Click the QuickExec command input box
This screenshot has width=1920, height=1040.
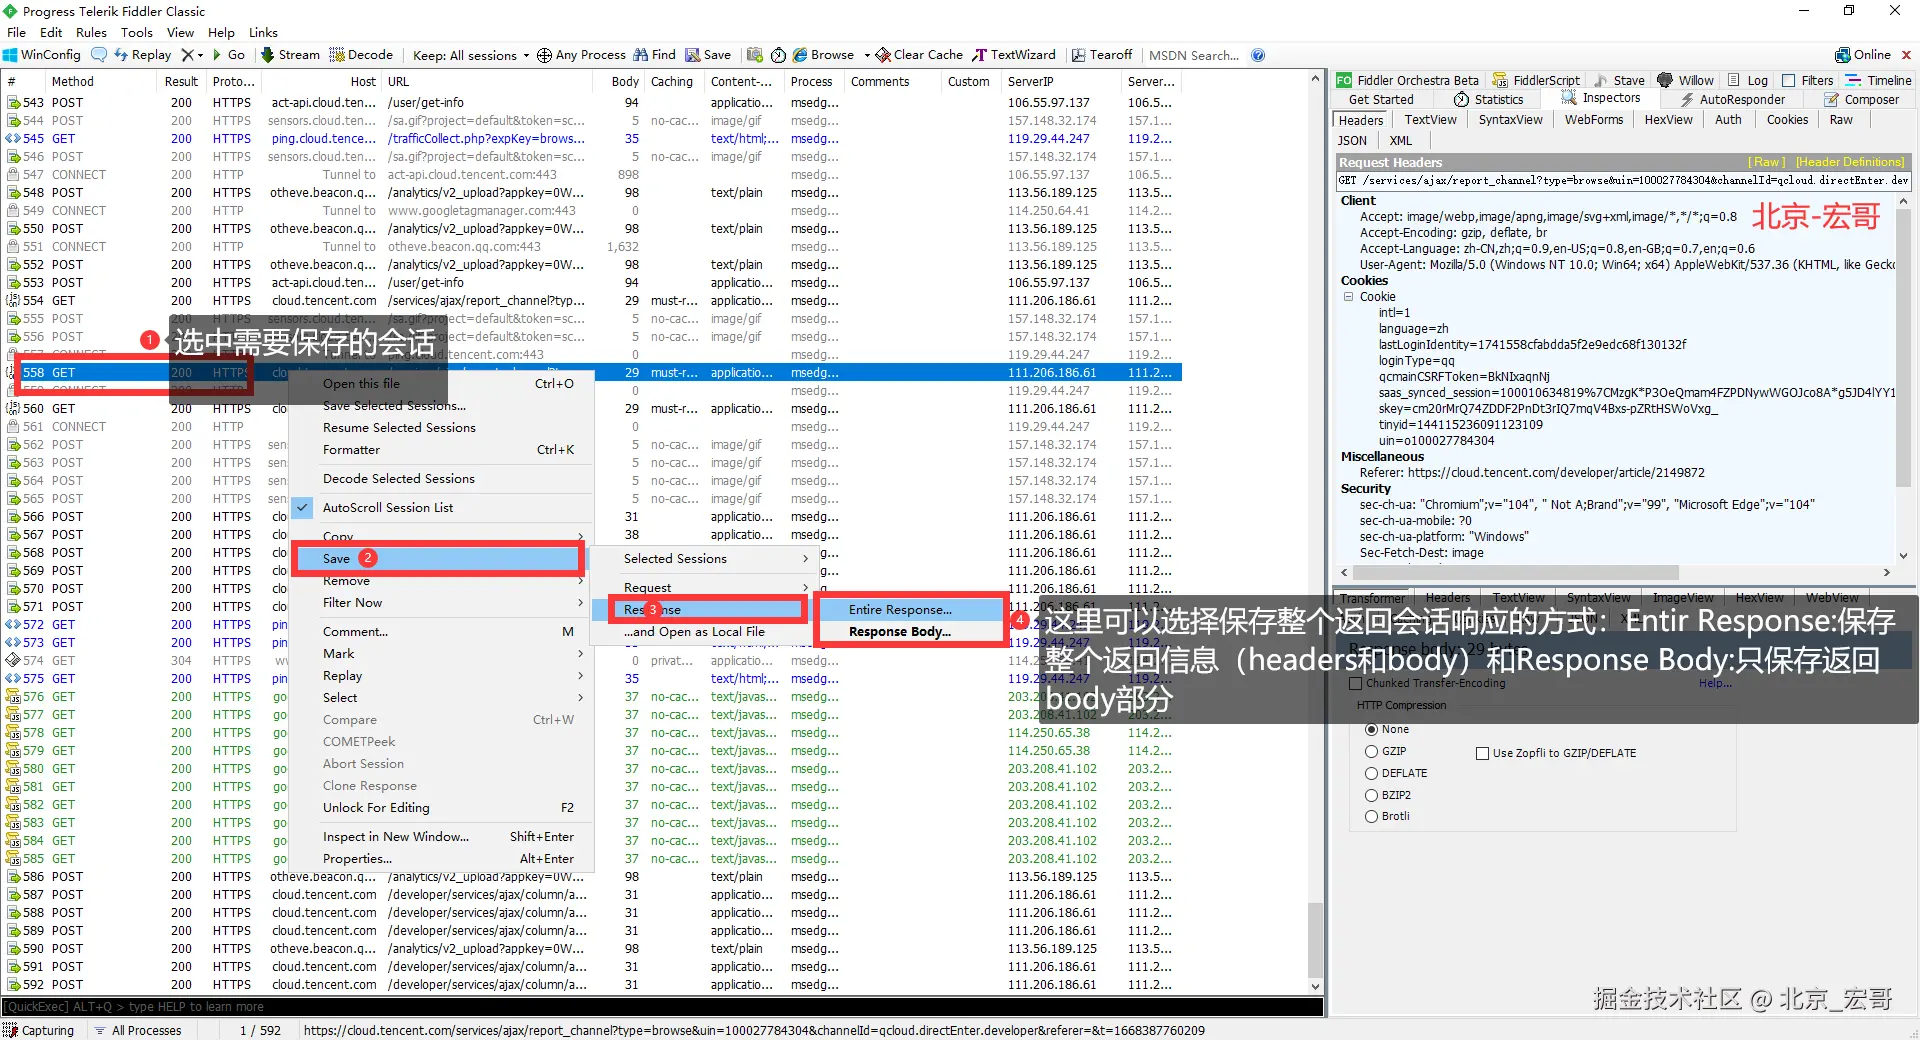[662, 1007]
